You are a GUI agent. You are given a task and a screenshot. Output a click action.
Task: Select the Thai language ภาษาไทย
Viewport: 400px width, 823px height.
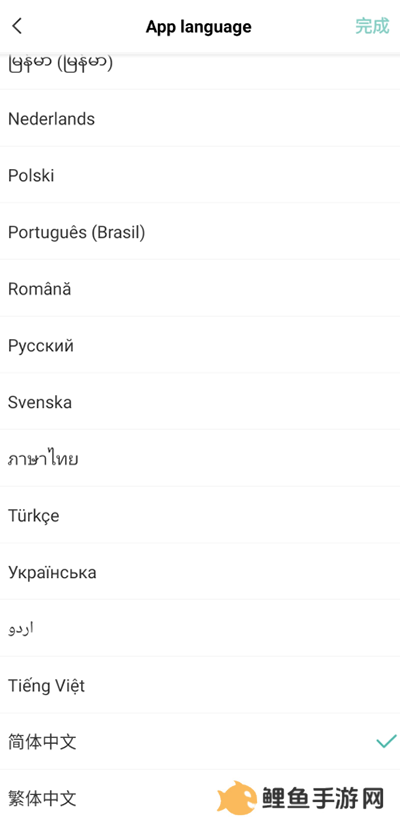pyautogui.click(x=200, y=458)
